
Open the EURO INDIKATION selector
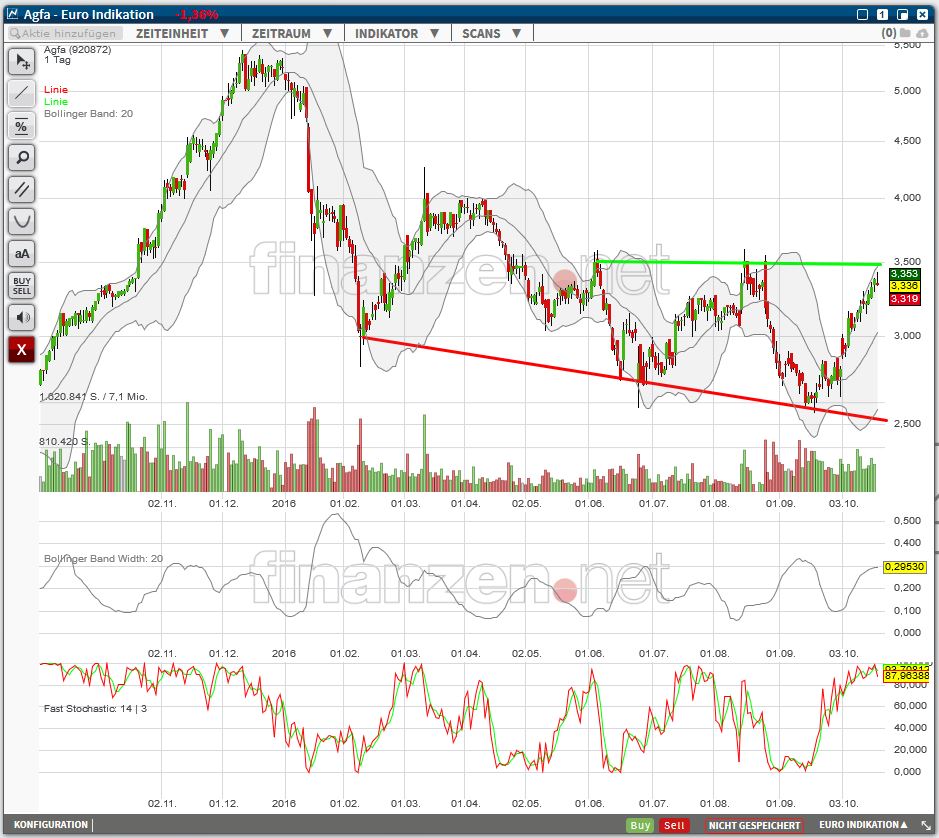tap(864, 825)
